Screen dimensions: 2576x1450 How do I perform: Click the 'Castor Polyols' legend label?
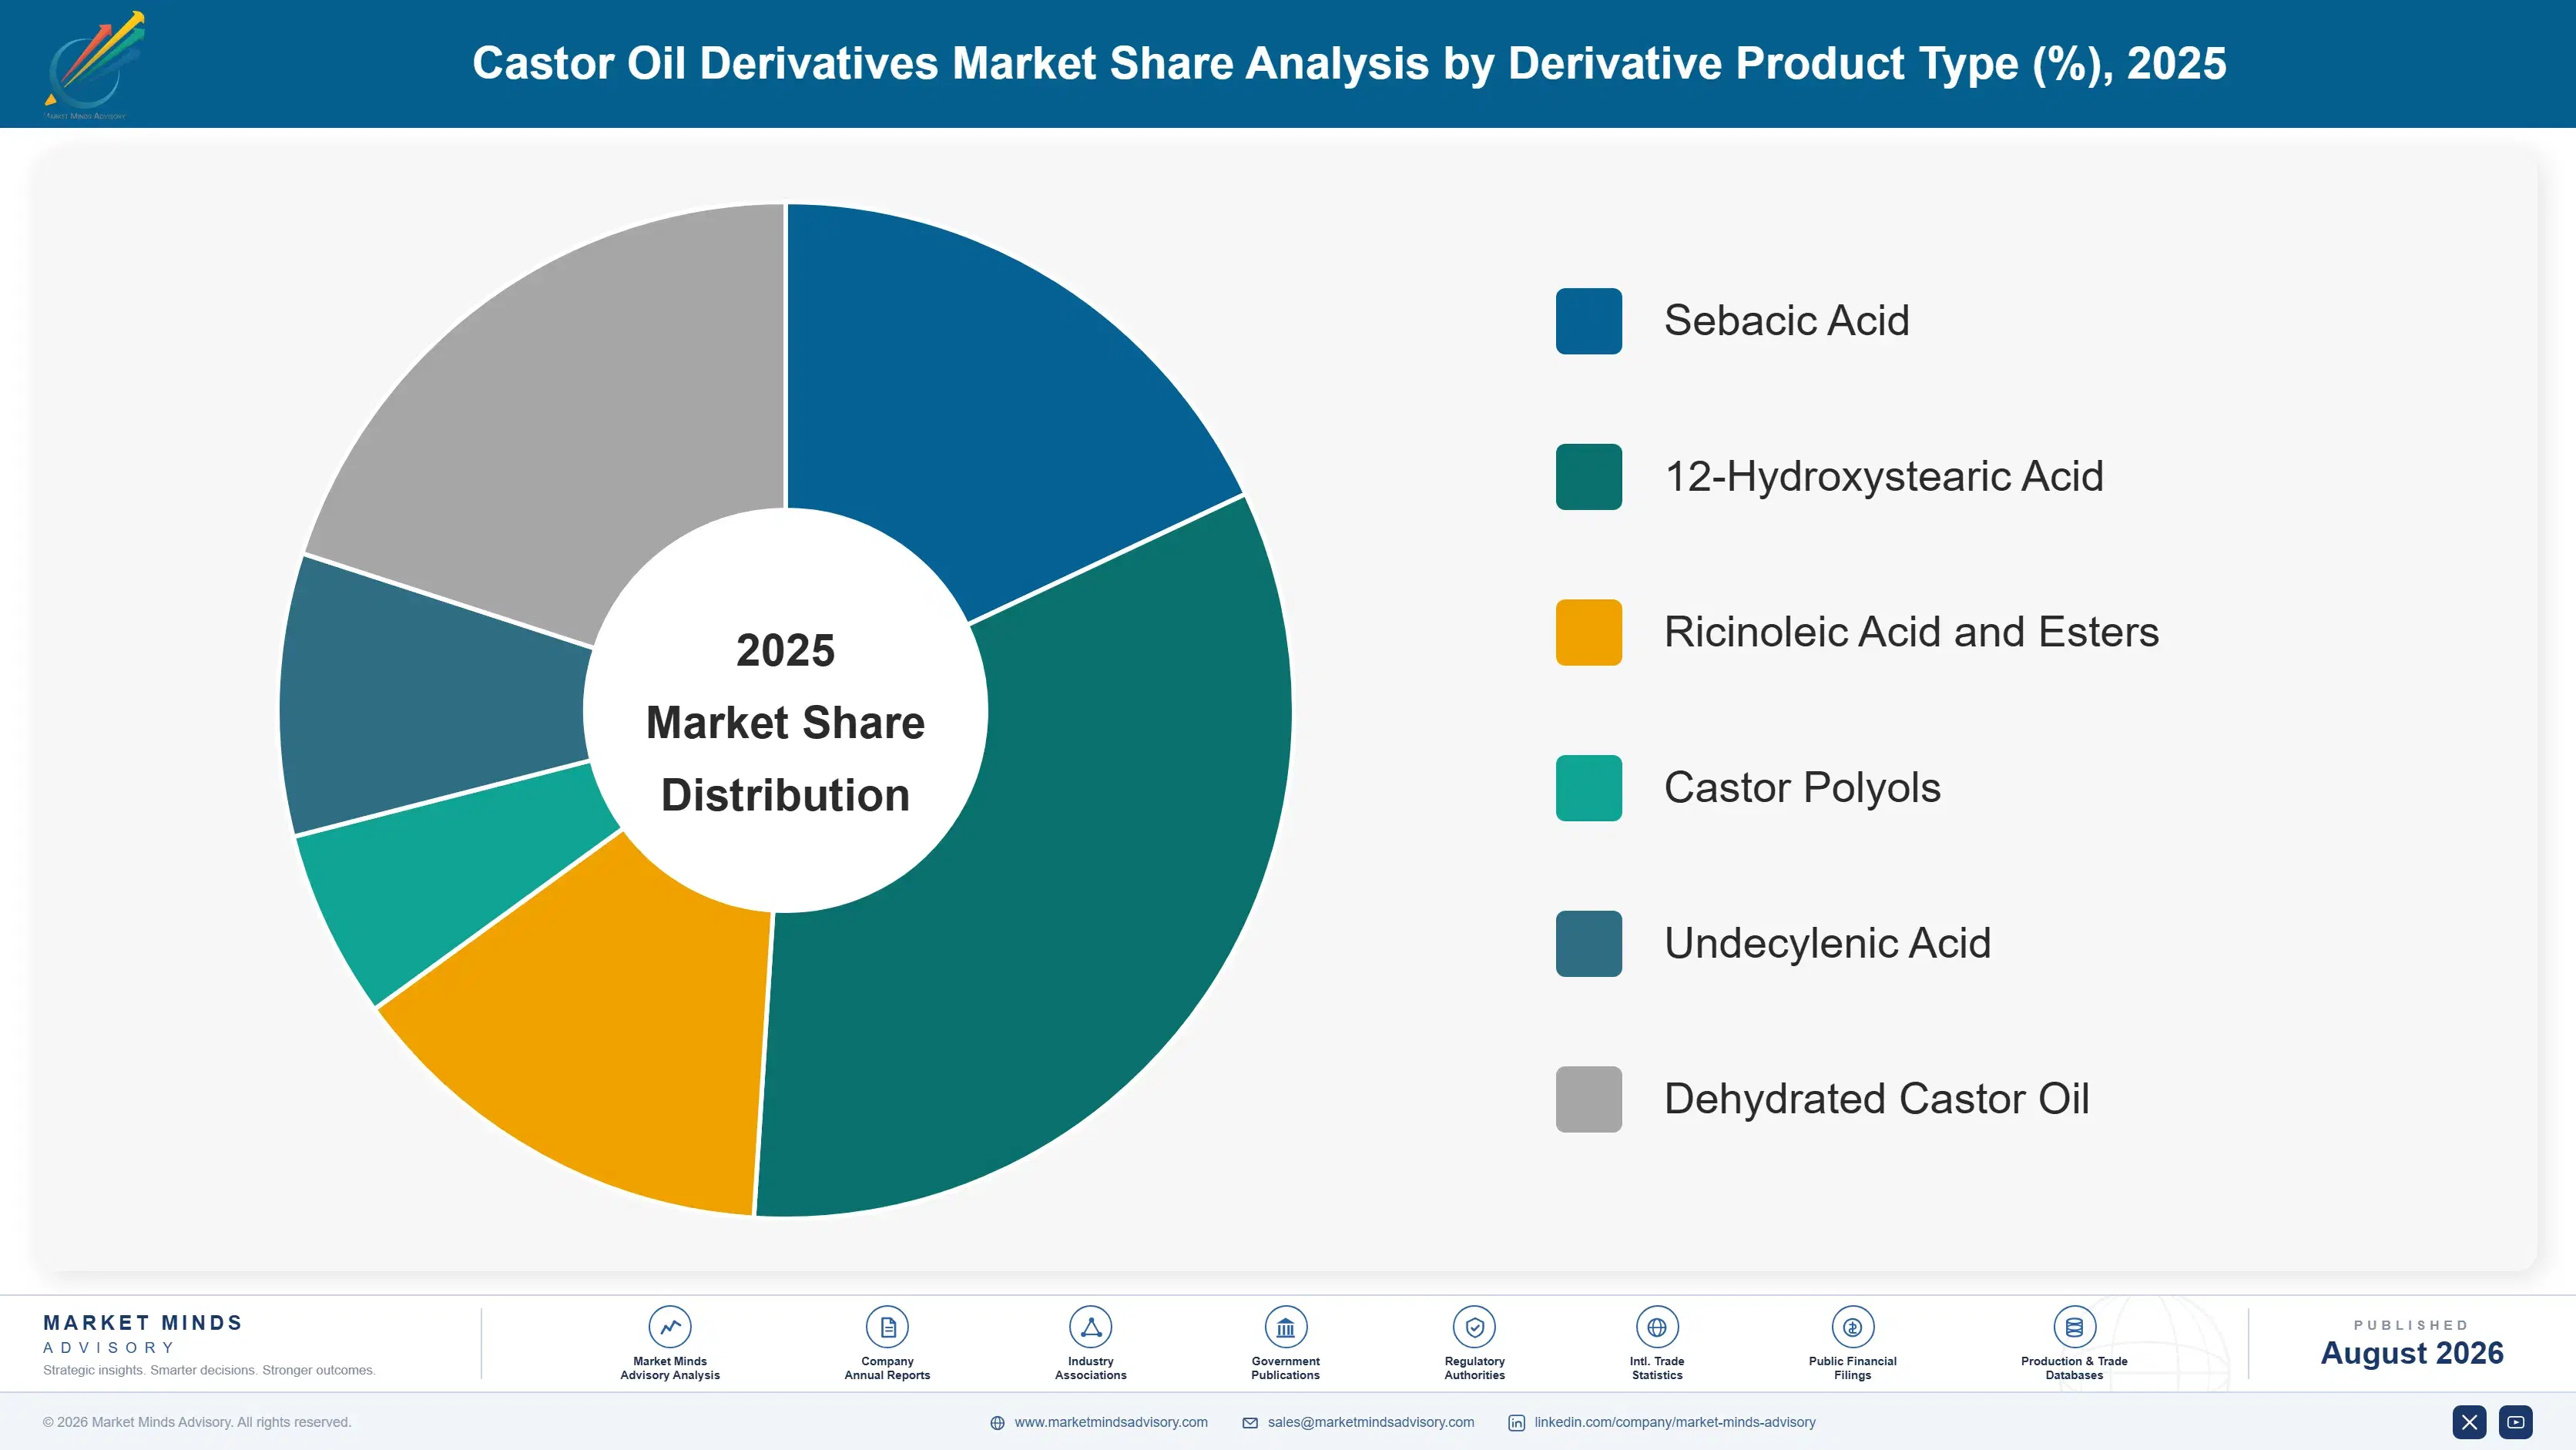click(x=1802, y=788)
